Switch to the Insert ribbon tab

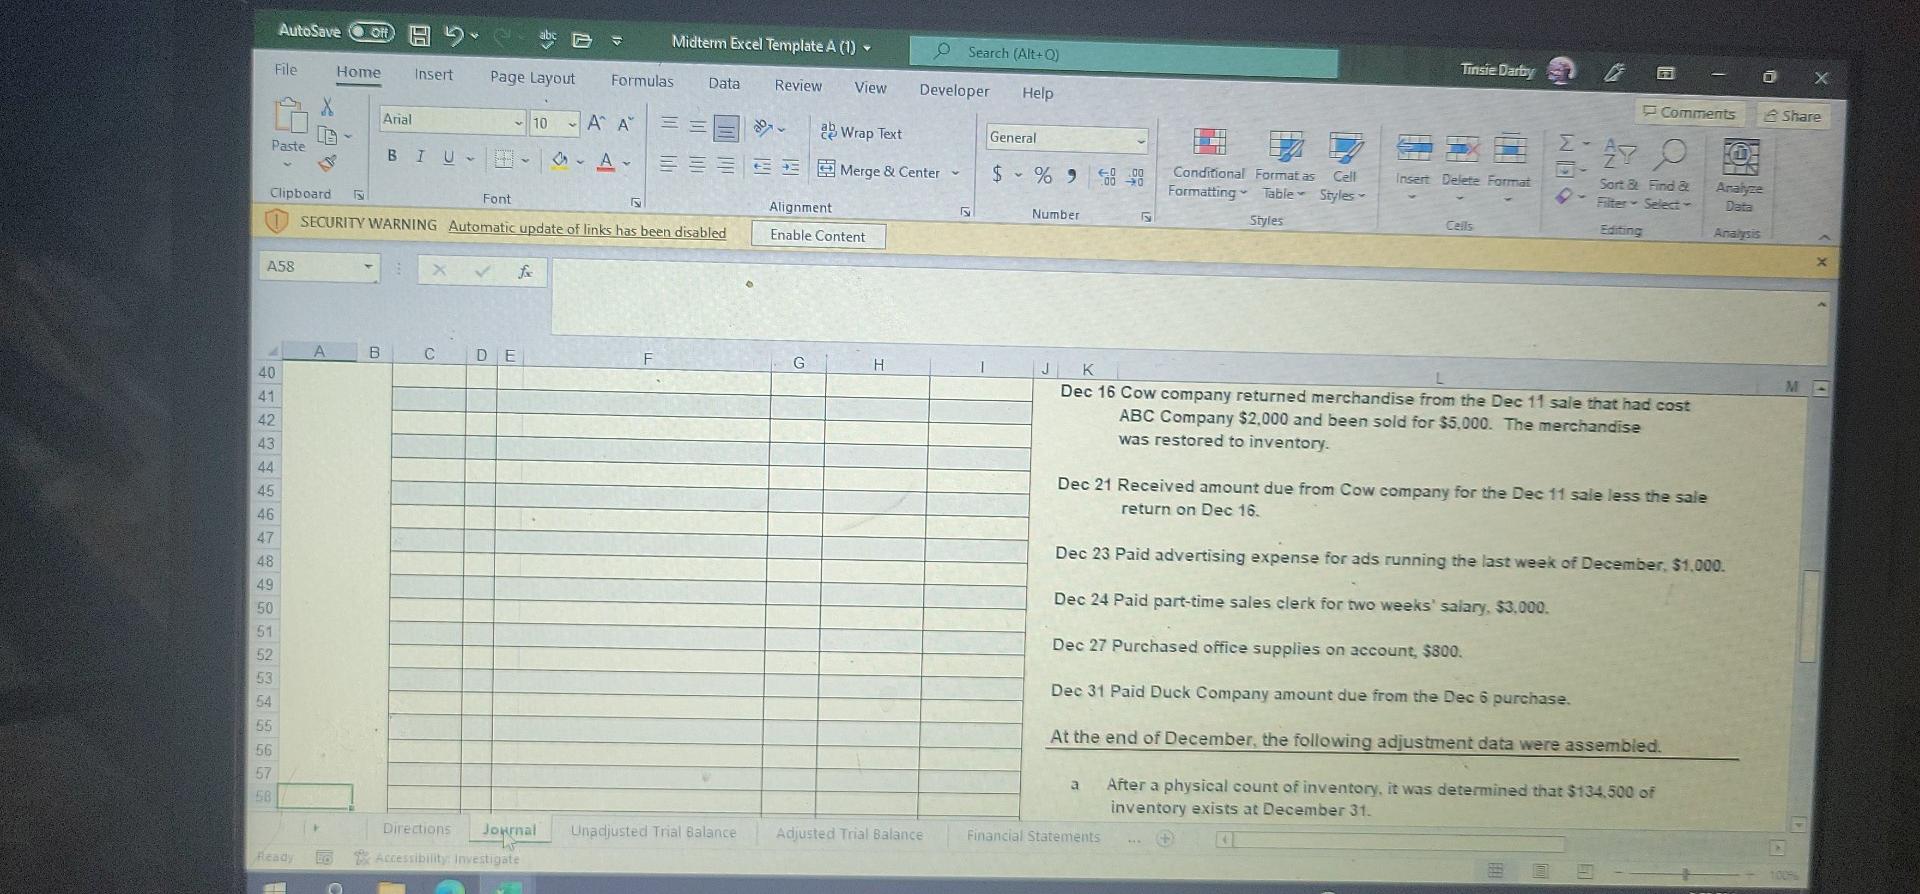433,74
